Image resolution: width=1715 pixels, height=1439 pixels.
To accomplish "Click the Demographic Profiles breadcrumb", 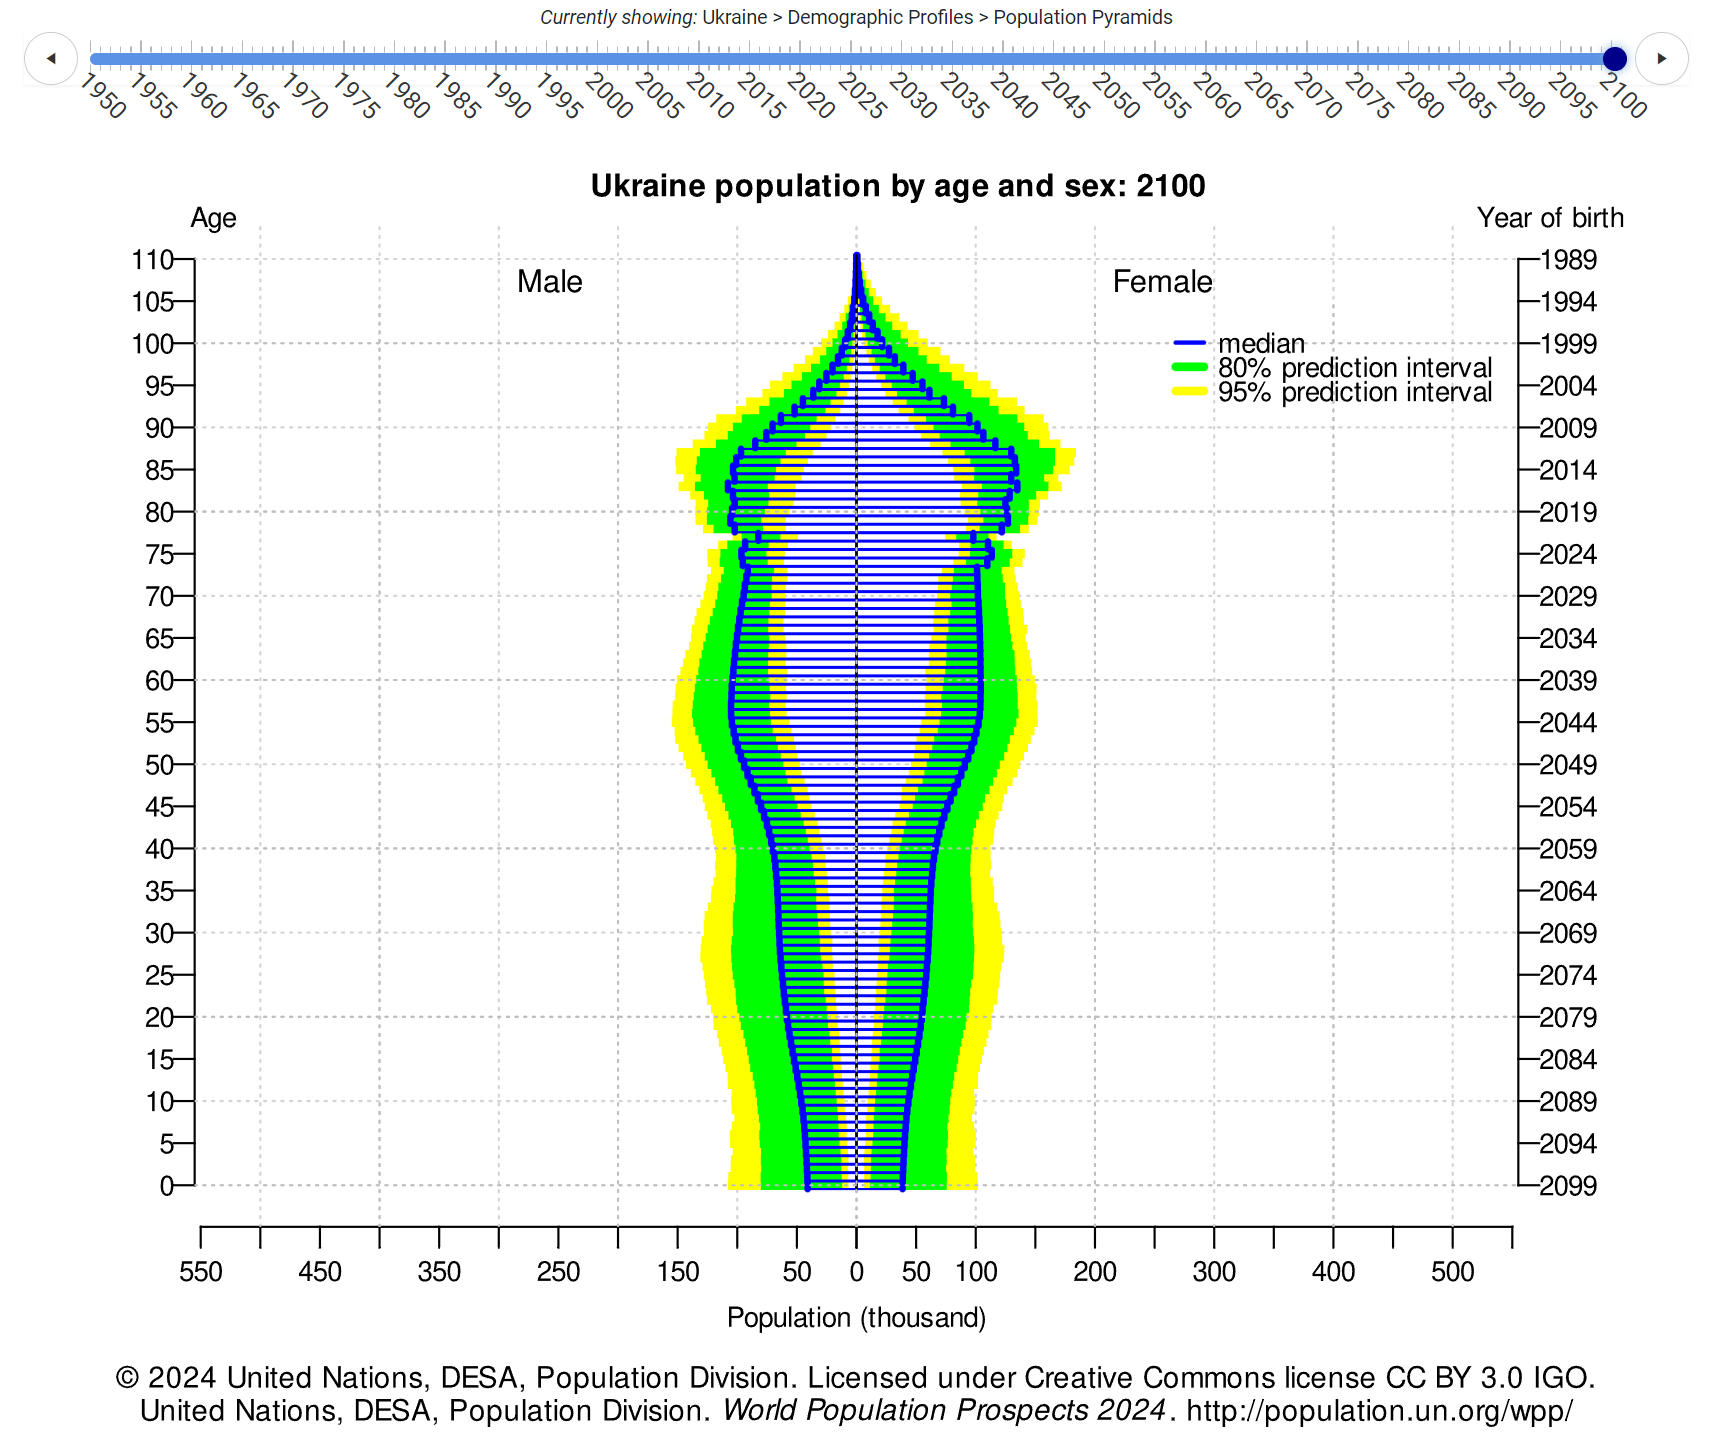I will coord(880,17).
